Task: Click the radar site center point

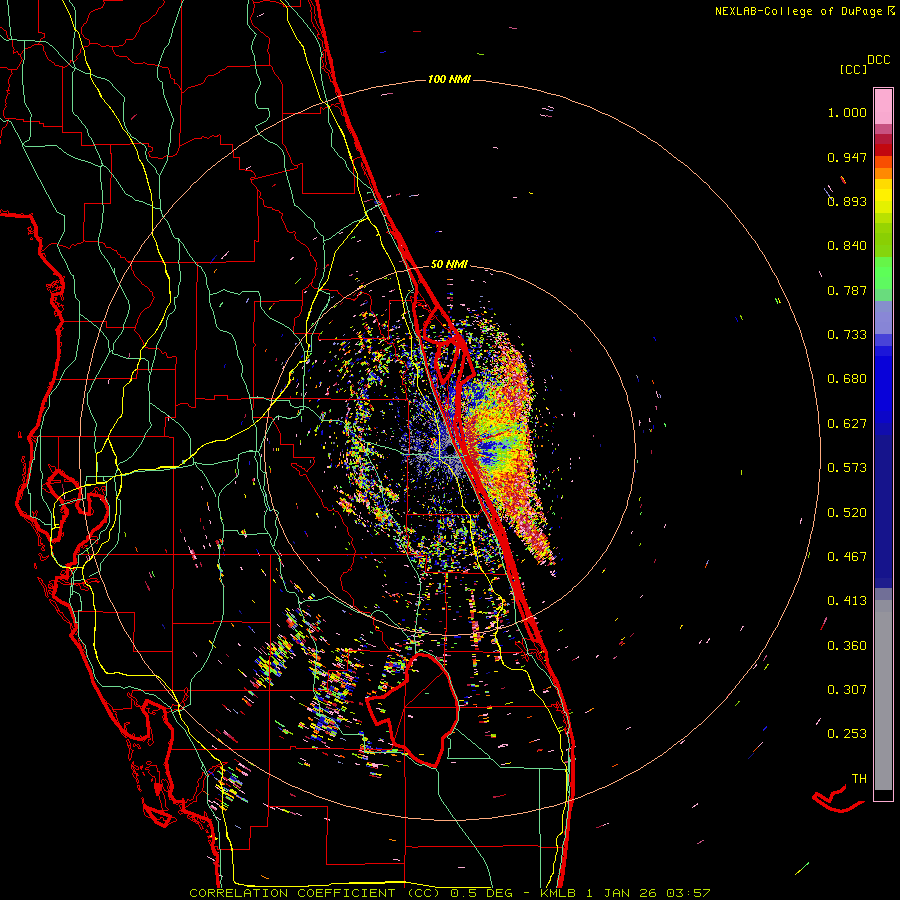Action: 449,452
